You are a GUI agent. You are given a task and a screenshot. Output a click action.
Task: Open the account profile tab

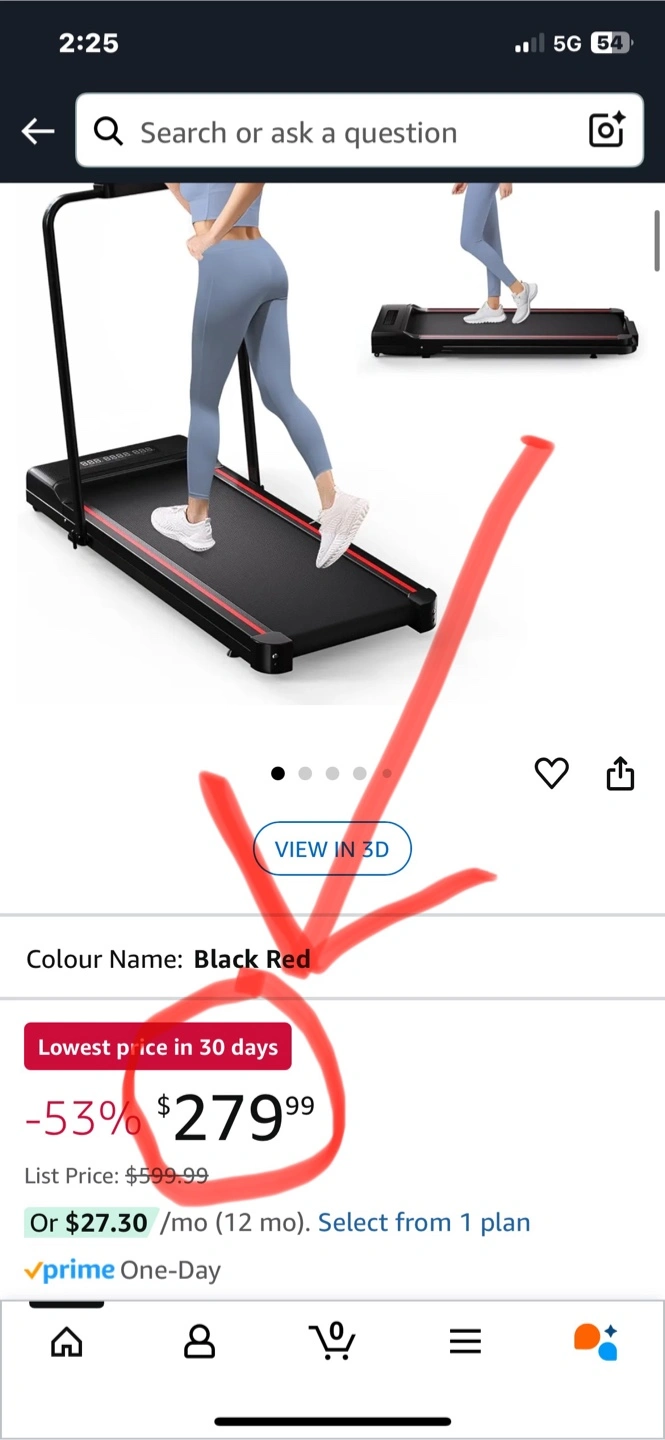coord(200,1341)
